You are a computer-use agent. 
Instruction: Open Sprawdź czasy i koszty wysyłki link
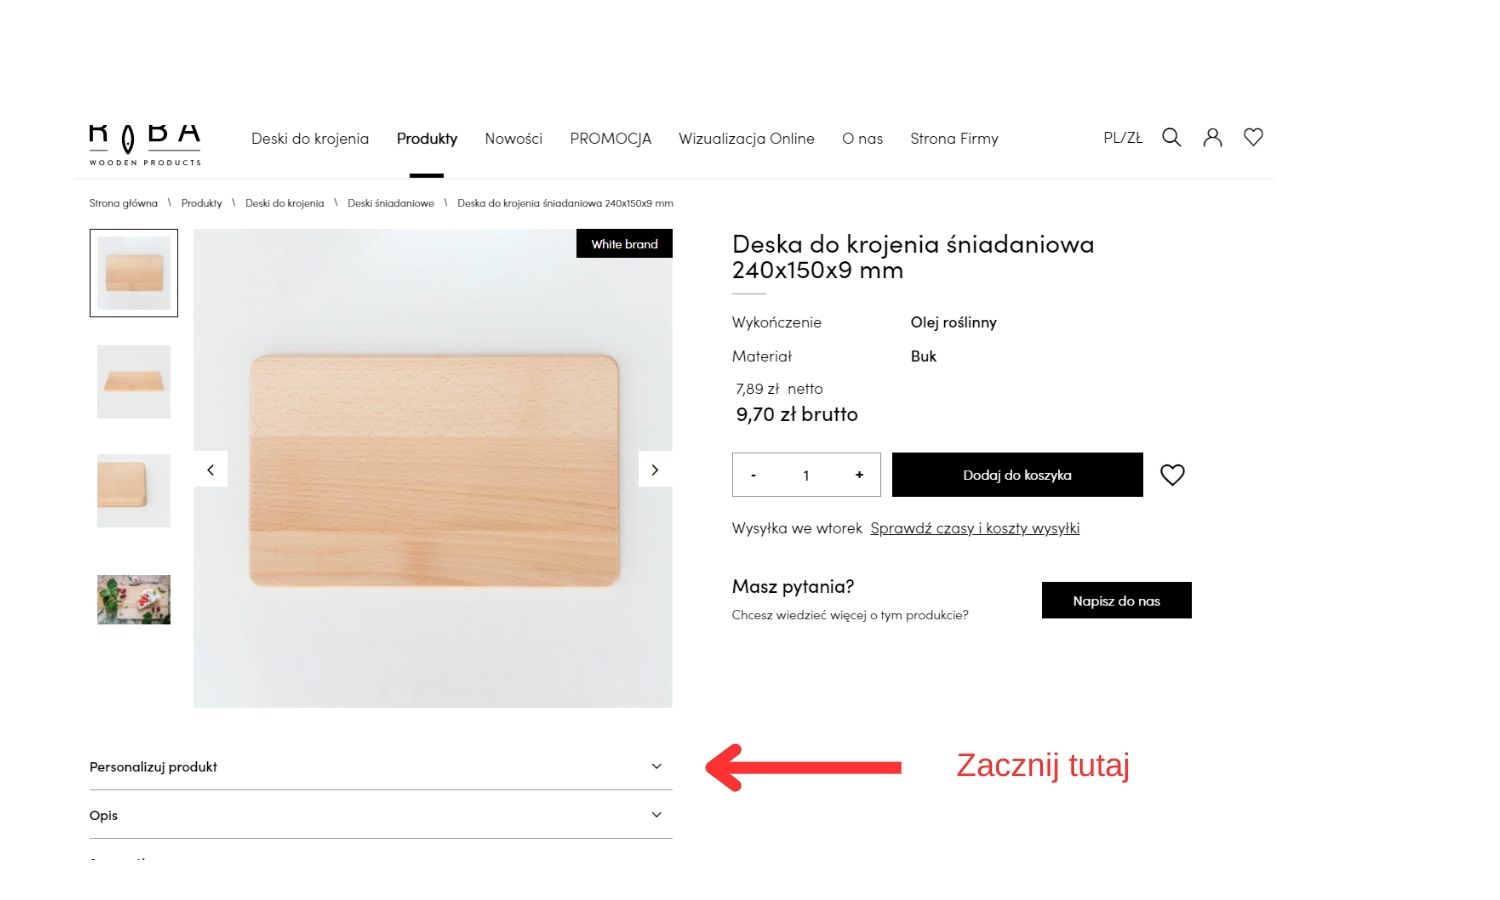pos(975,528)
